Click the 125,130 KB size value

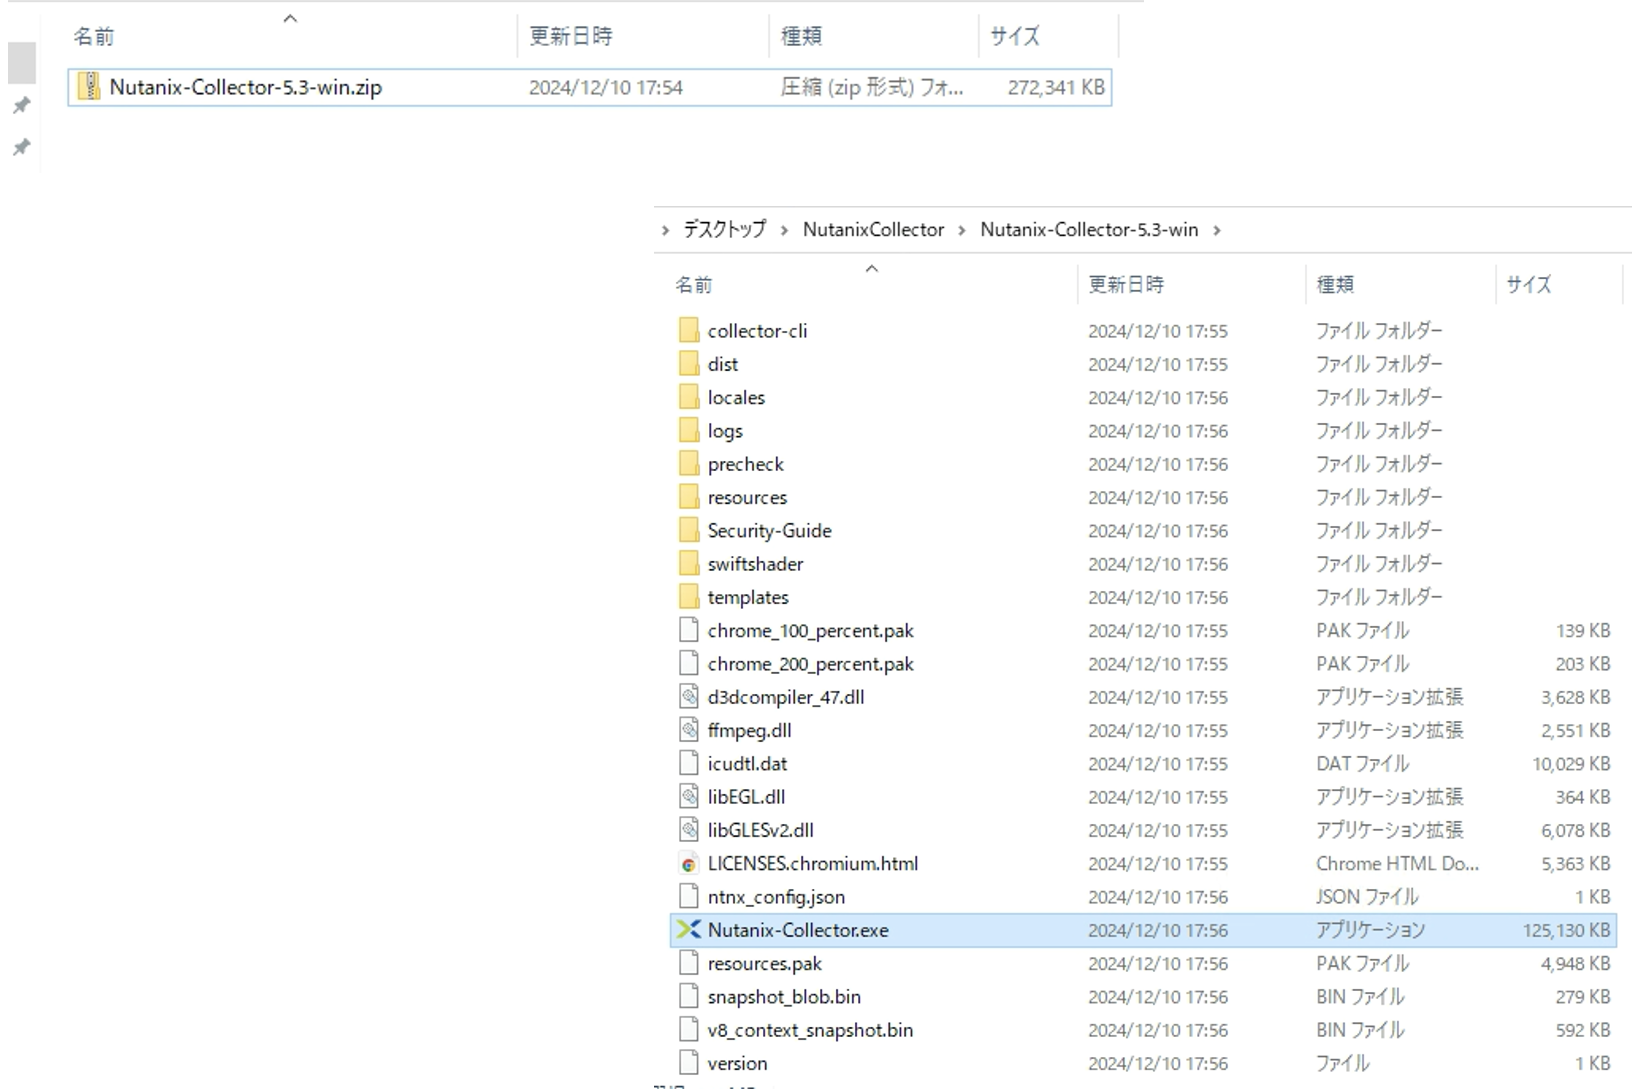point(1567,930)
